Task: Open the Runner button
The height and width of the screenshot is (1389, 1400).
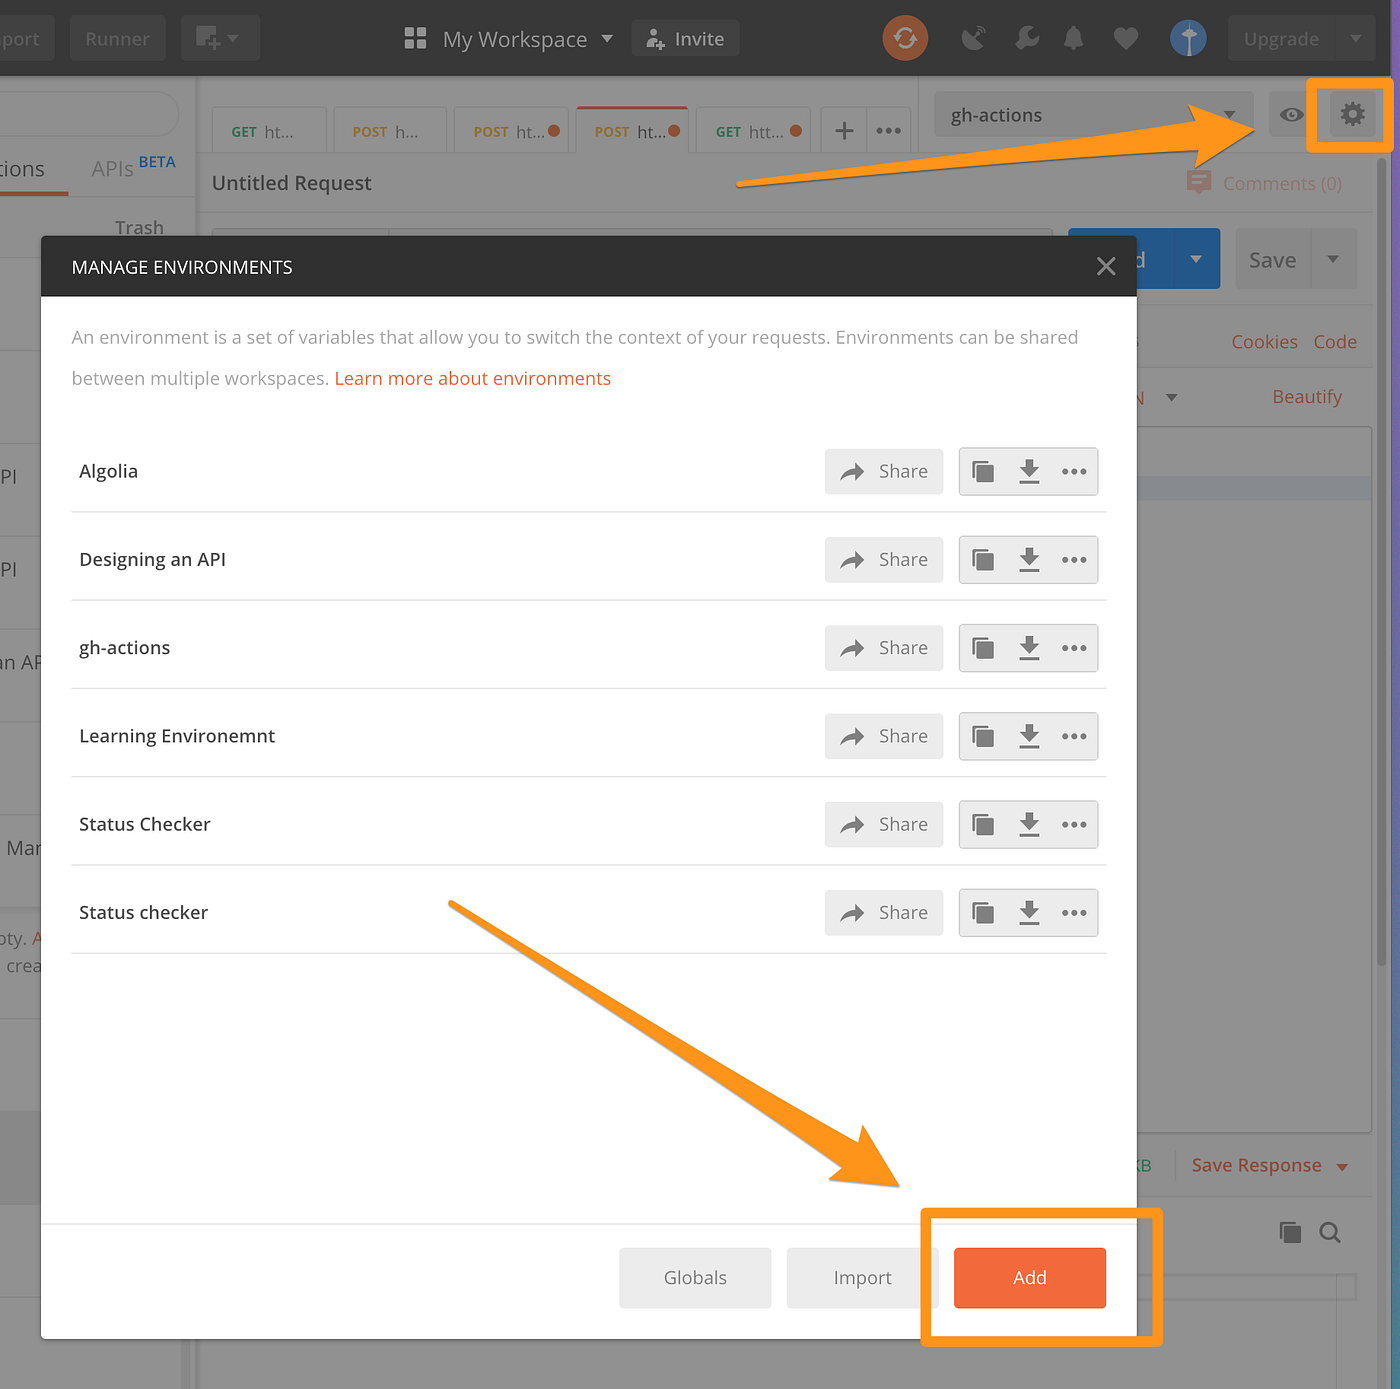Action: [117, 39]
